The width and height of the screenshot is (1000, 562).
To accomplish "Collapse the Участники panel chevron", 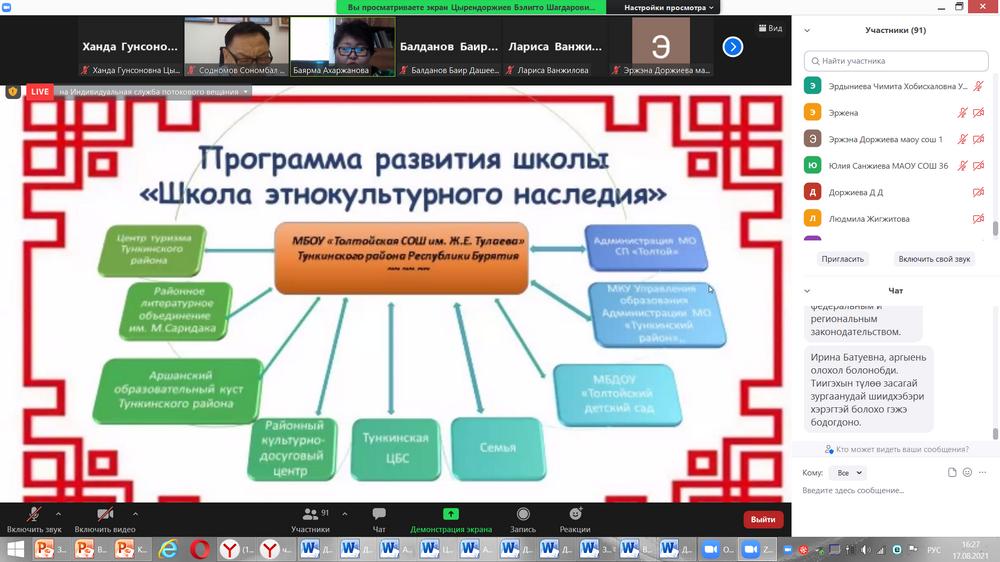I will [x=807, y=30].
